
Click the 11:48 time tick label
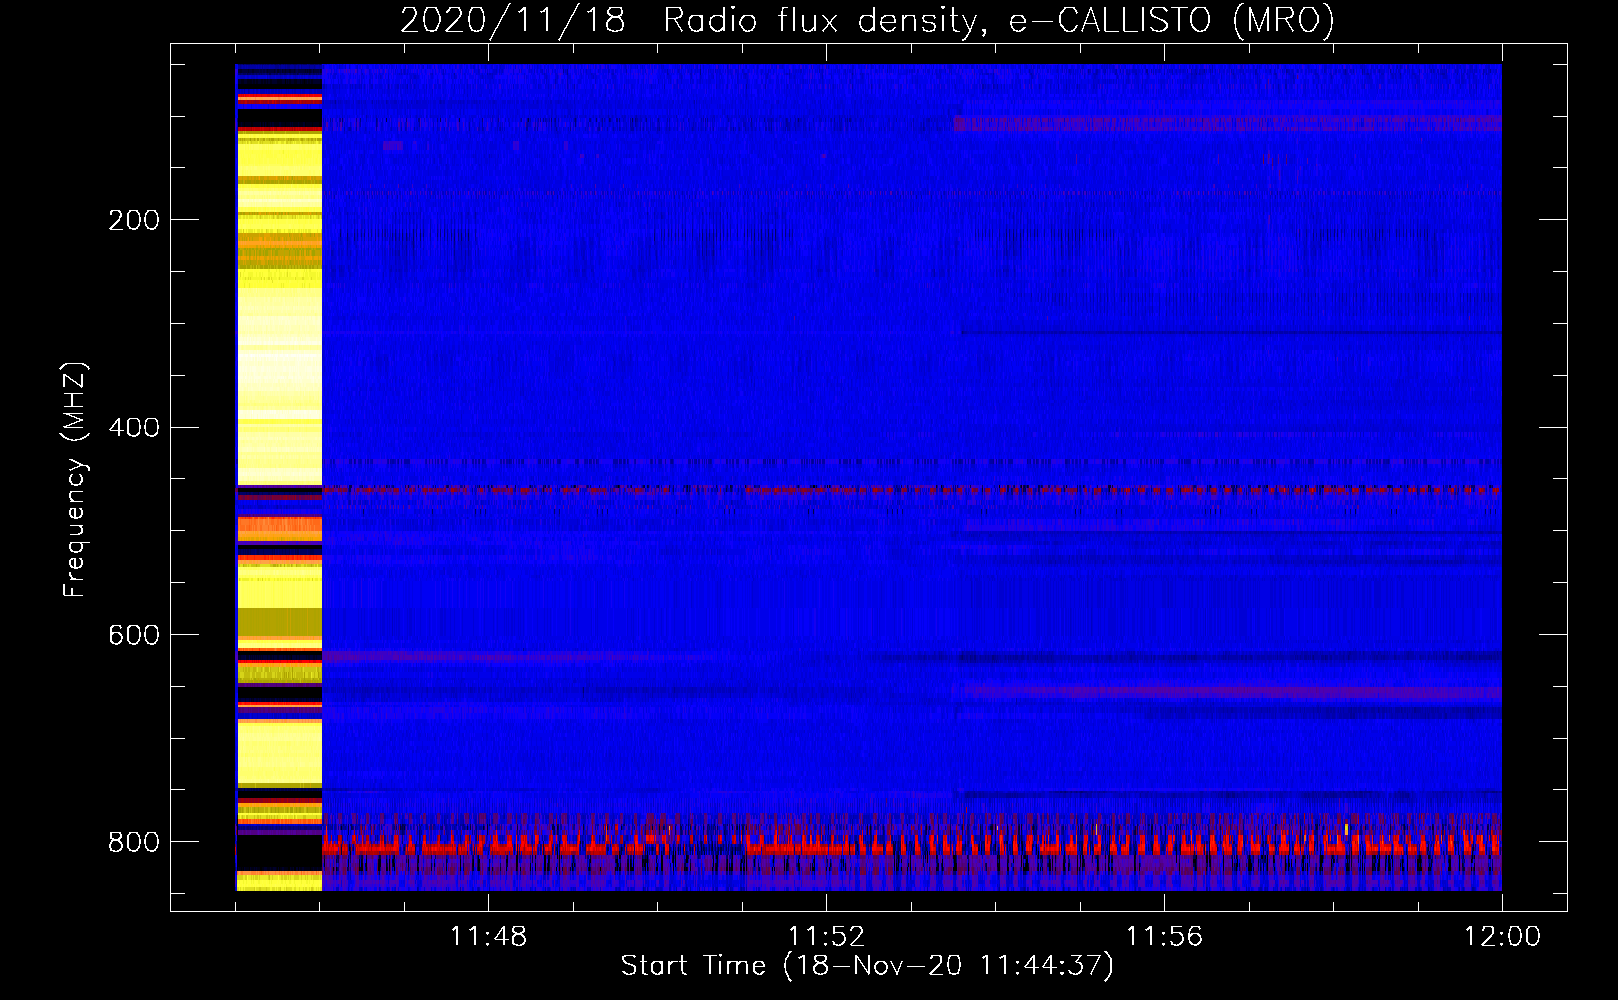point(488,937)
